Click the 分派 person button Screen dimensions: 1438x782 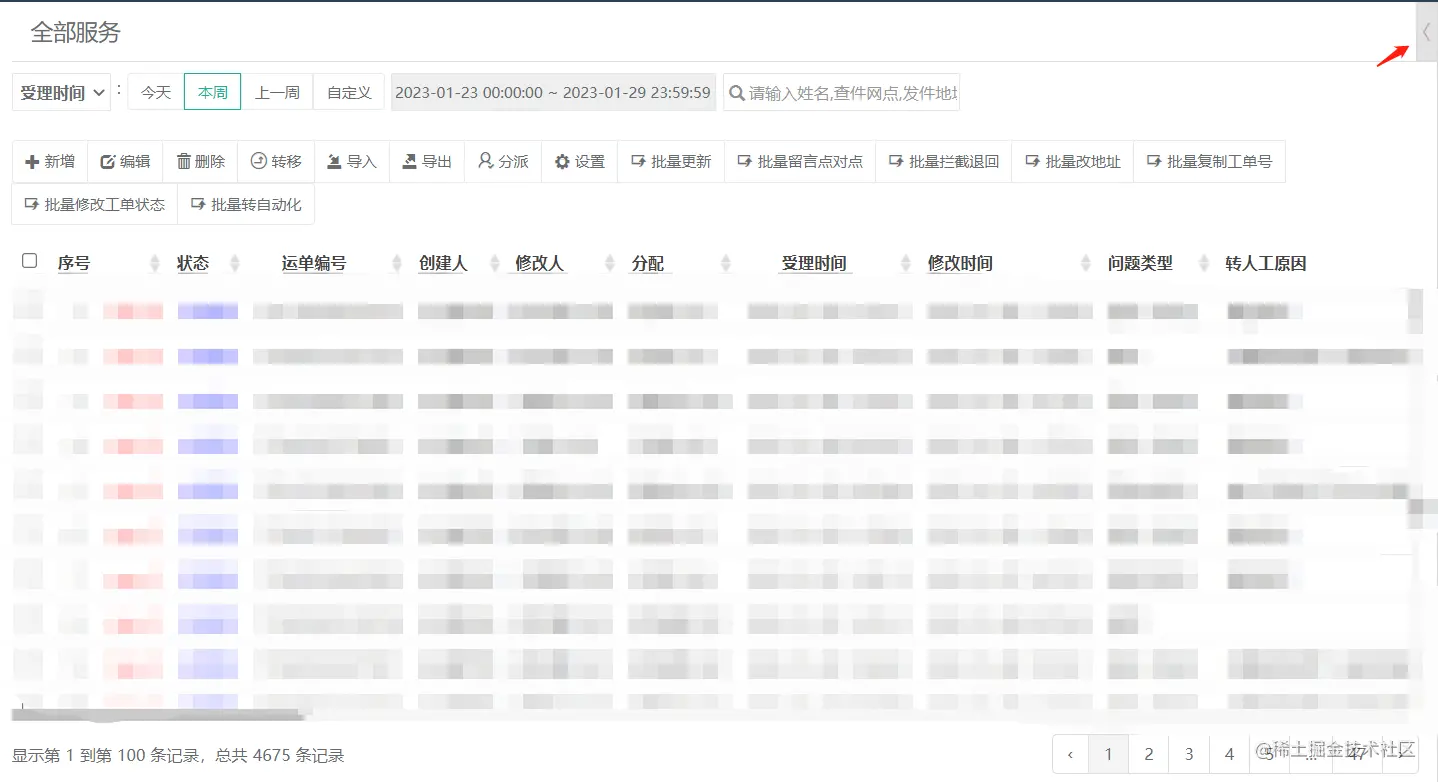(x=503, y=161)
